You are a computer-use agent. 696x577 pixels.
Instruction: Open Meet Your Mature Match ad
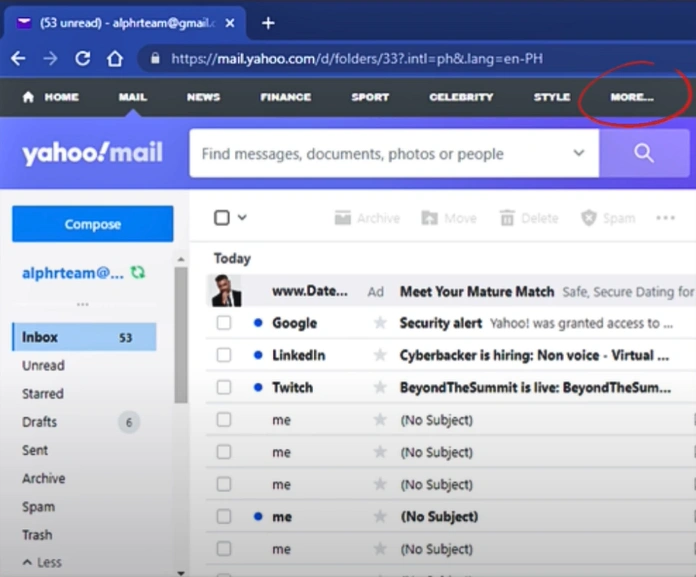point(477,292)
